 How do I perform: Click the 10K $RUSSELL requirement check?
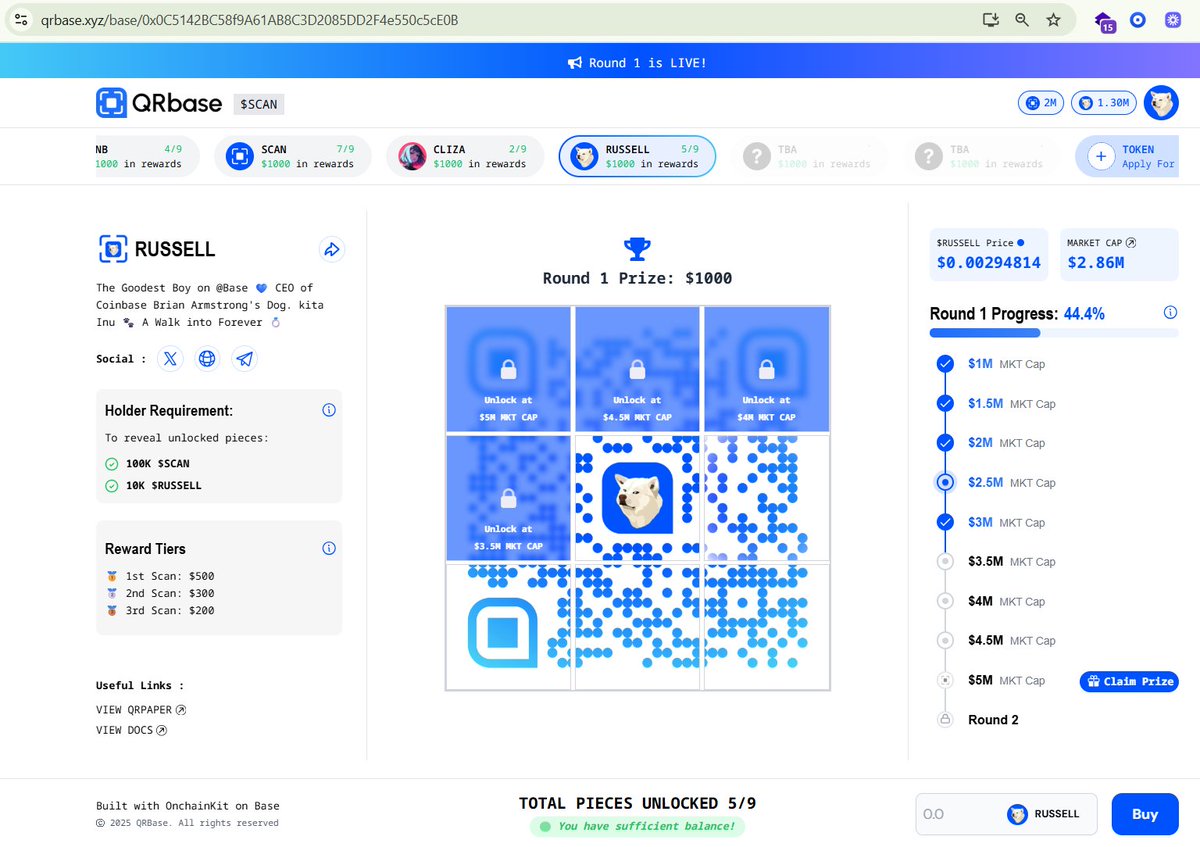pyautogui.click(x=112, y=485)
